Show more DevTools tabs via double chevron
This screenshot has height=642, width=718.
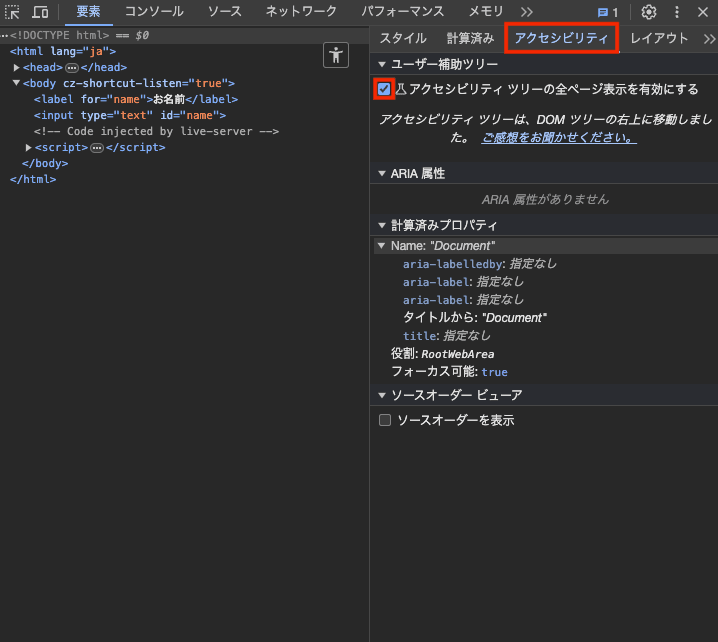coord(527,12)
